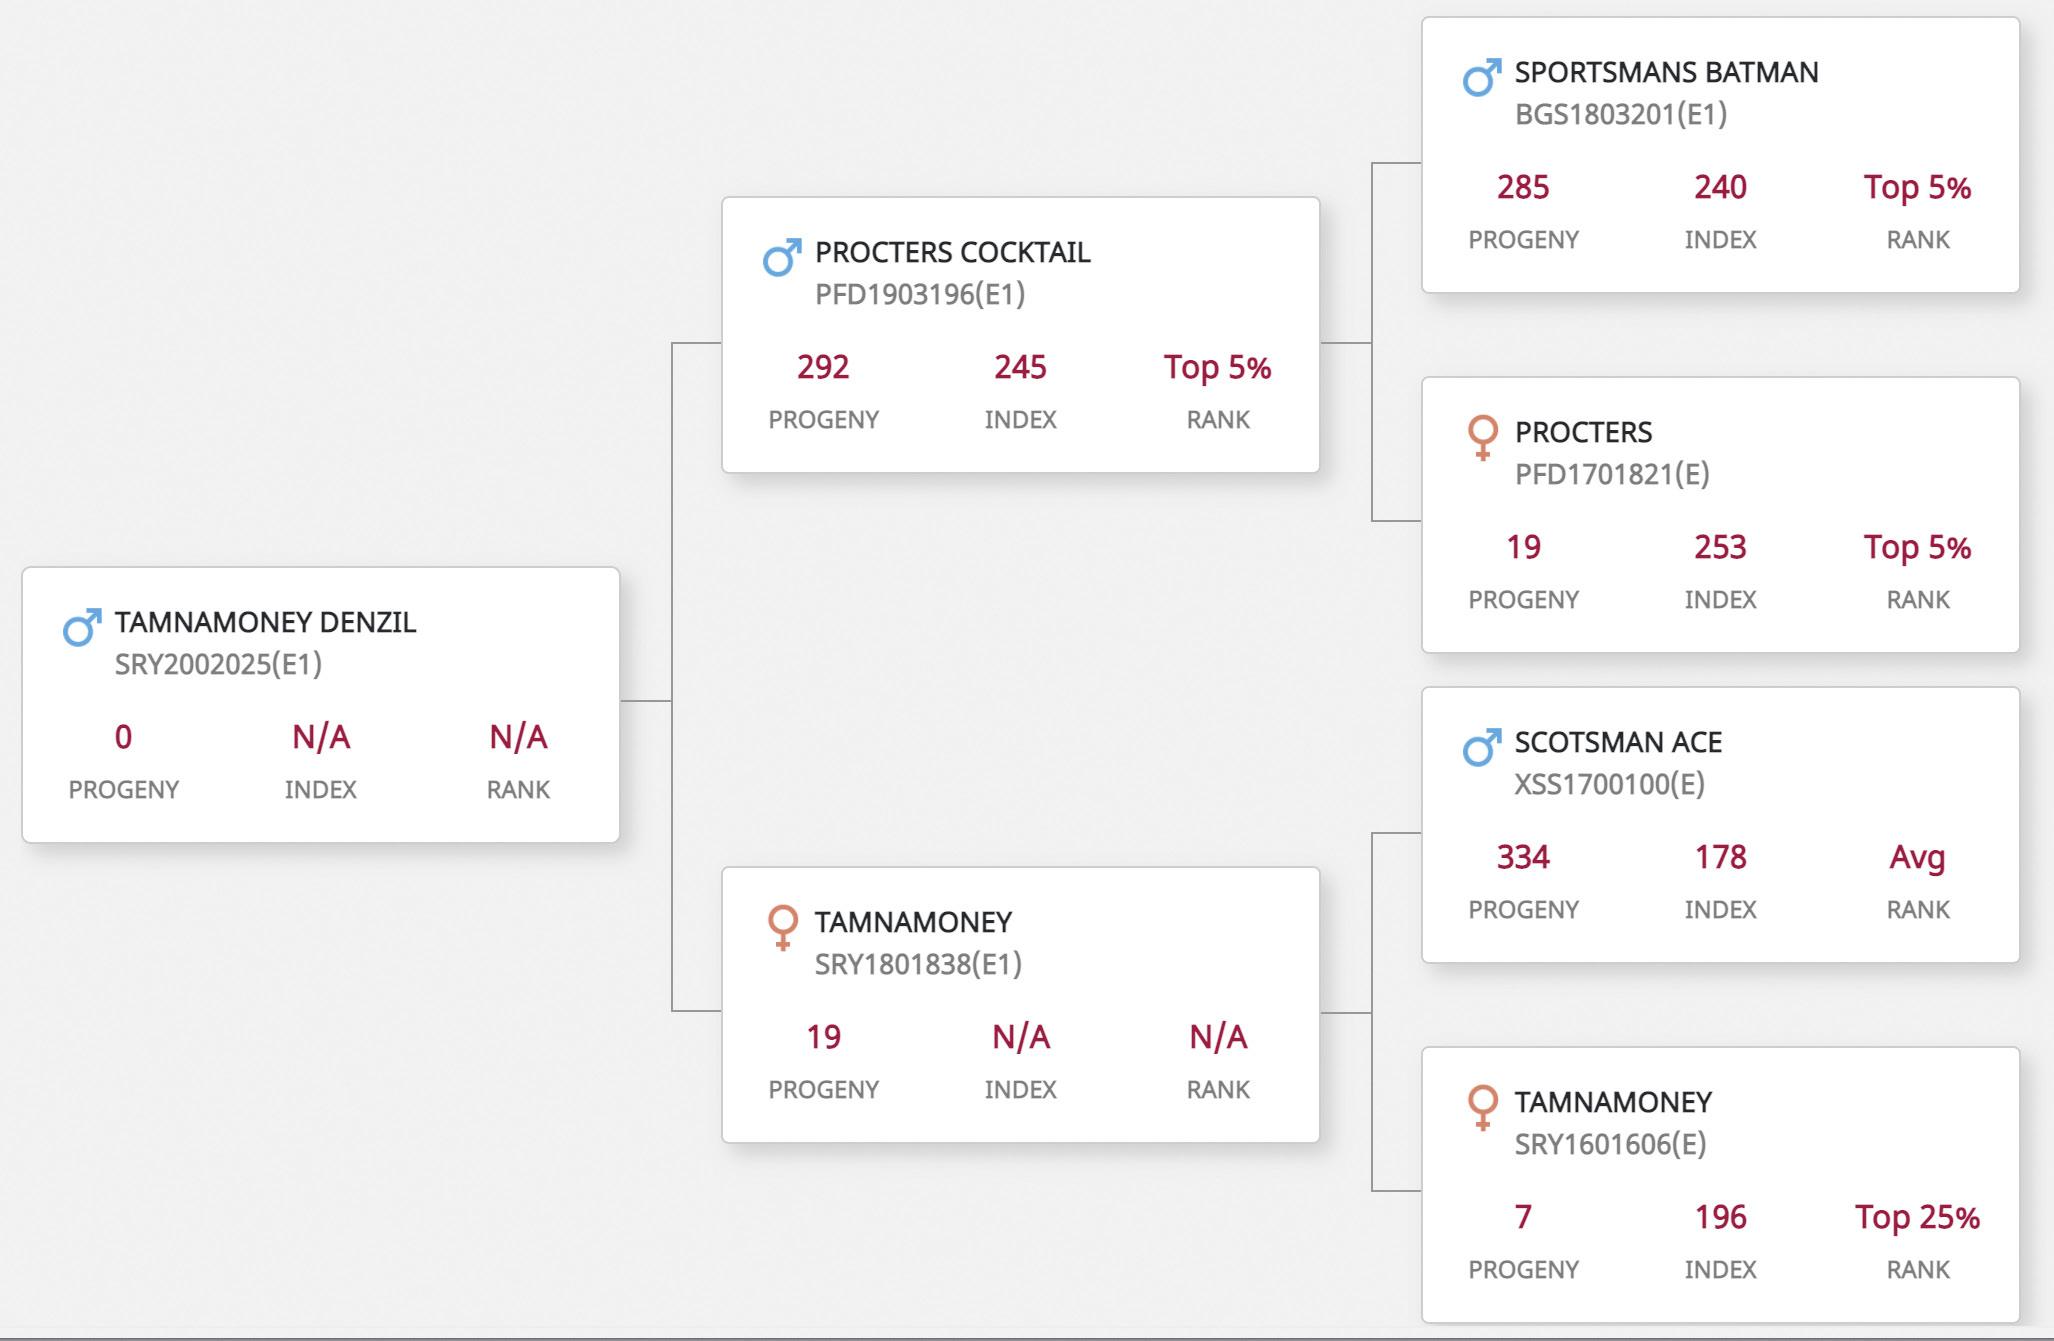
Task: Click the female icon beside TAMNAMONEY SRY1601606(E)
Action: point(1482,1107)
